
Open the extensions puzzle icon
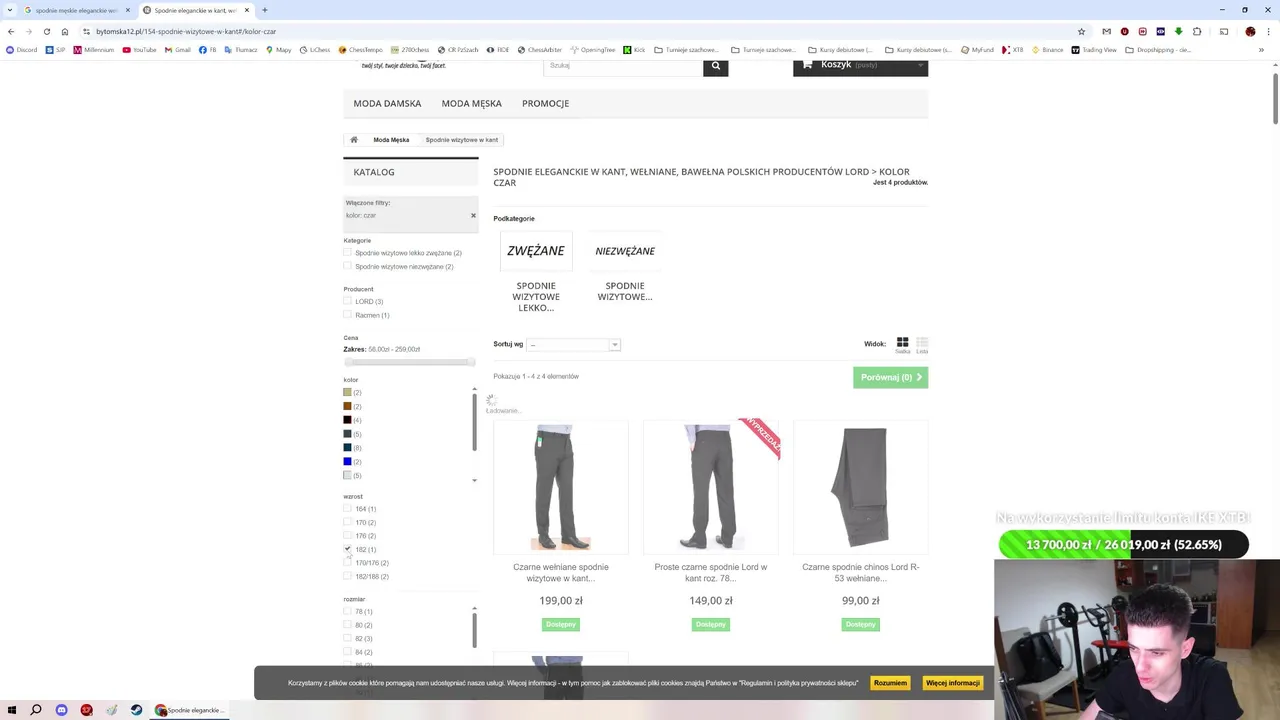[x=1196, y=31]
